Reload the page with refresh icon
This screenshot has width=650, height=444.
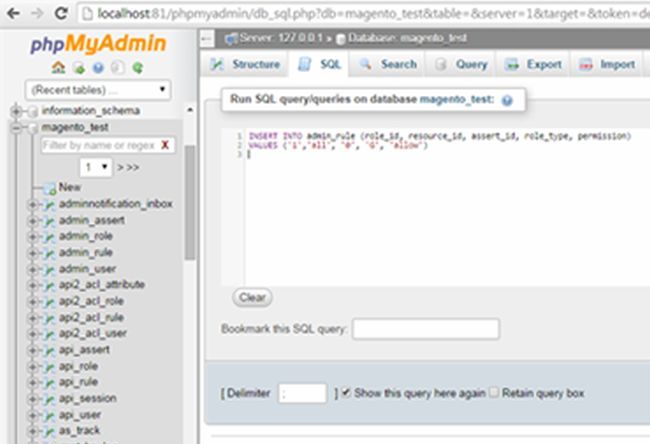coord(61,14)
